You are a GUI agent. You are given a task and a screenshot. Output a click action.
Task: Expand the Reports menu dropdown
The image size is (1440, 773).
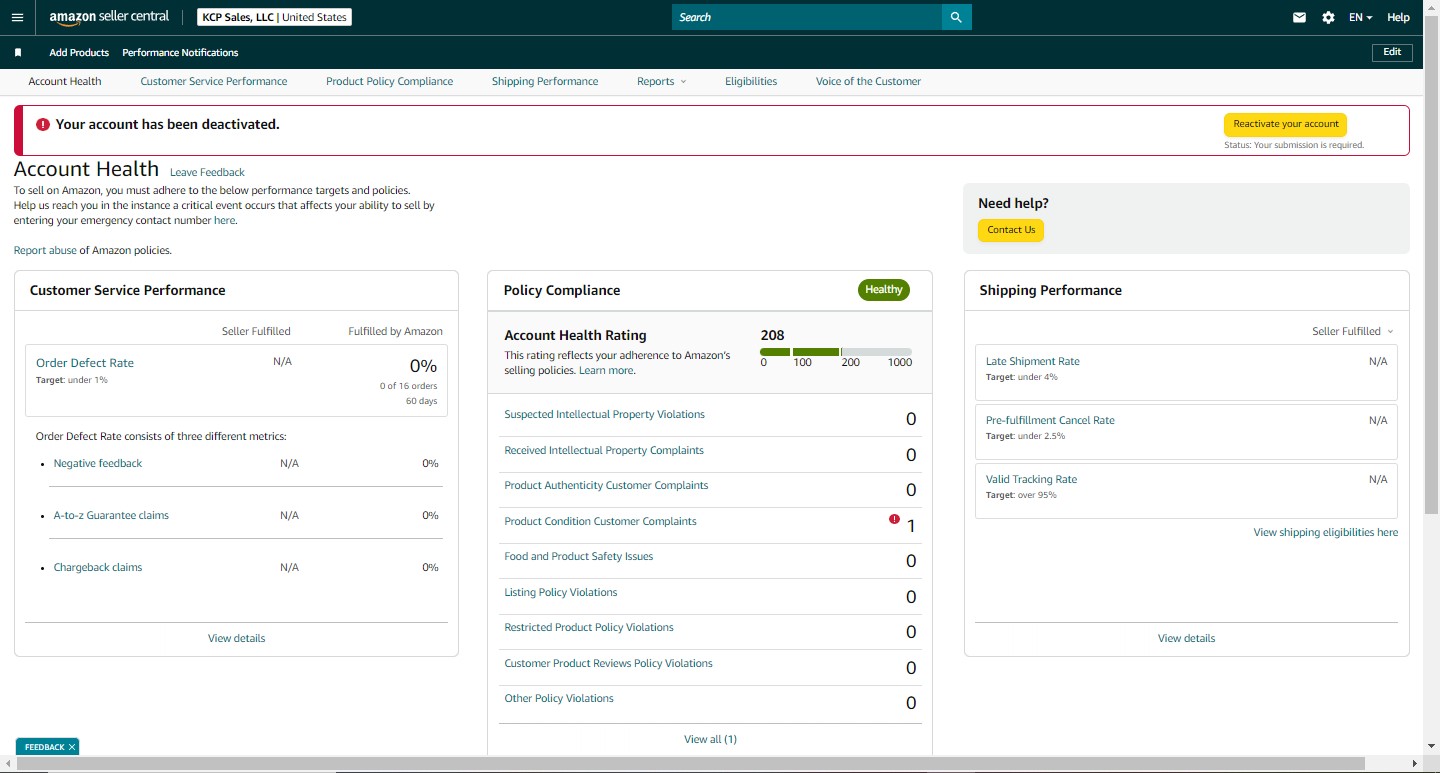(x=661, y=81)
